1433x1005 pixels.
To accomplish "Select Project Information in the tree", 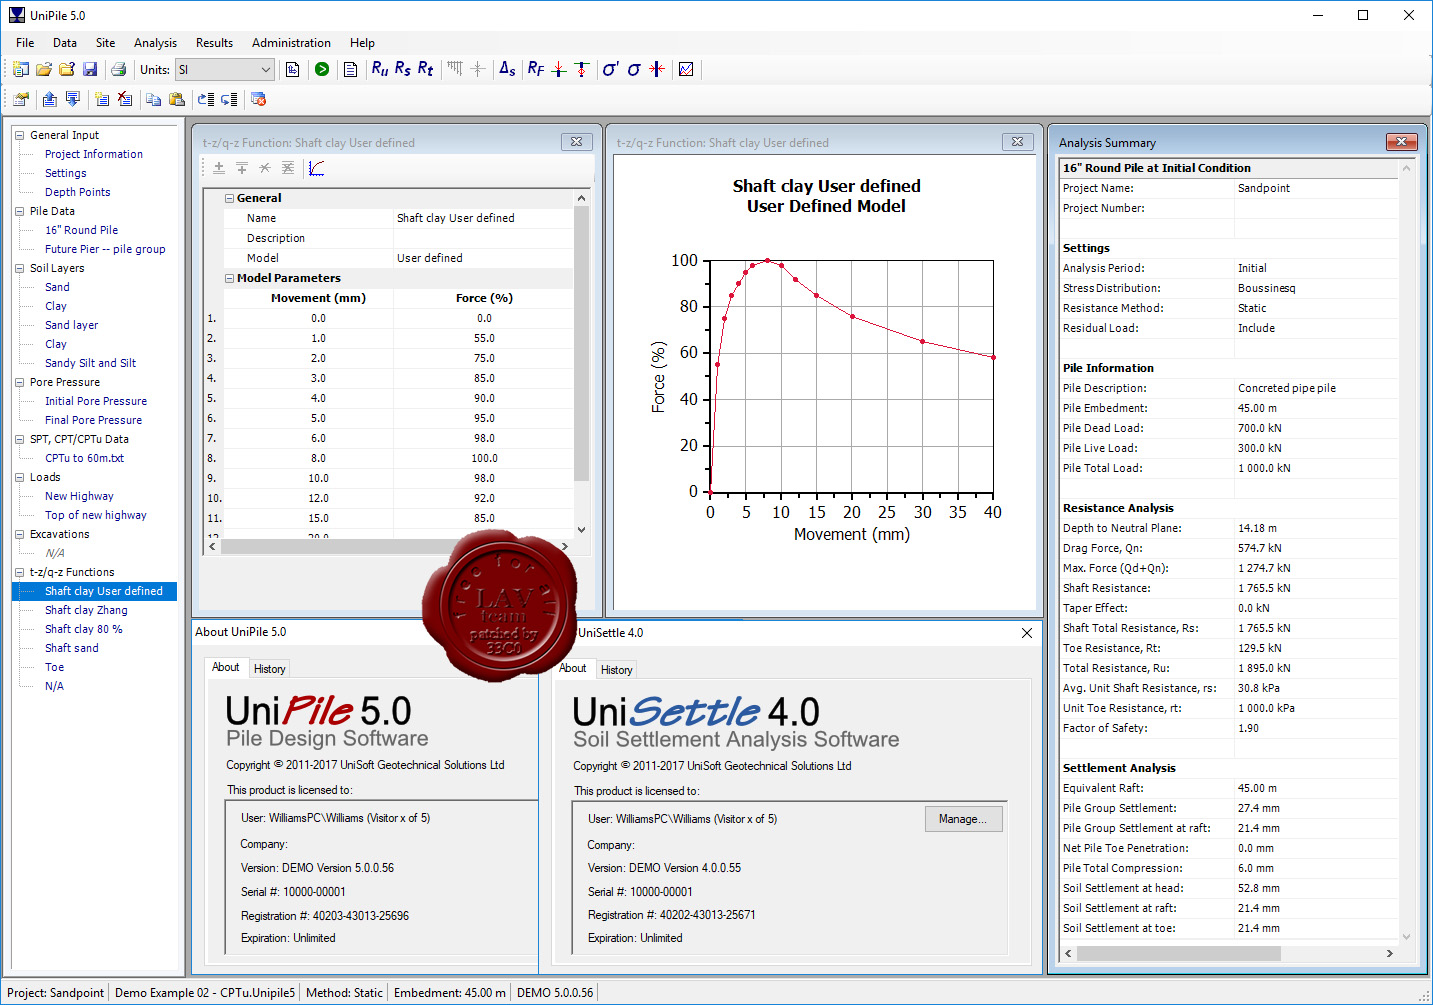I will pos(94,154).
